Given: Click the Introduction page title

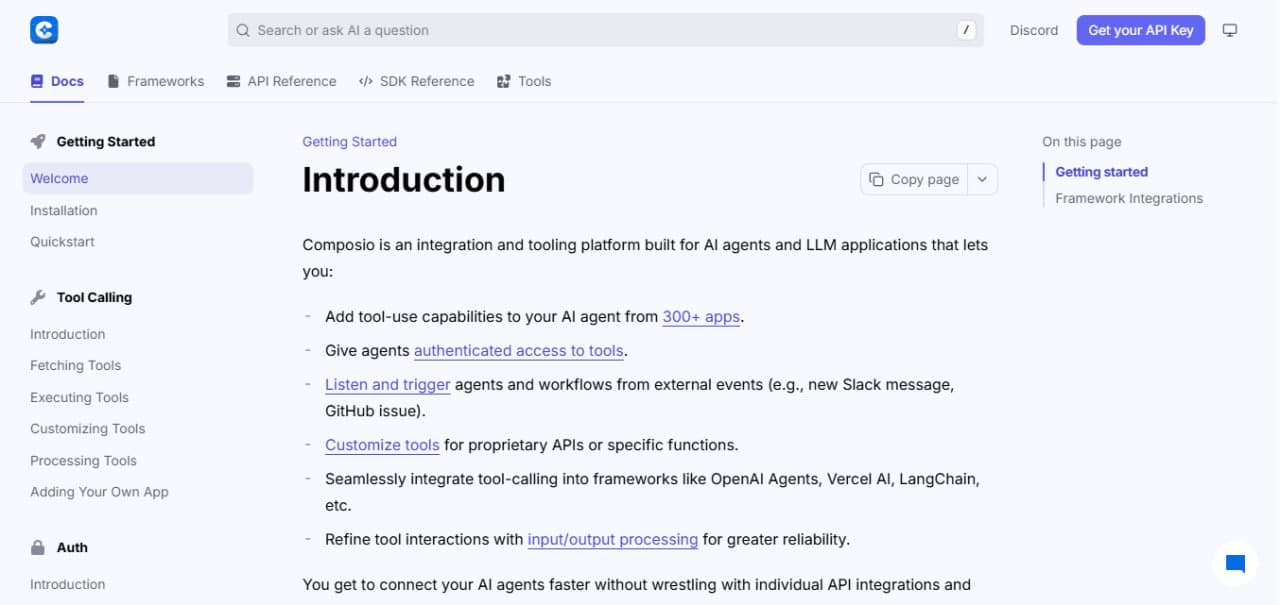Looking at the screenshot, I should tap(404, 179).
